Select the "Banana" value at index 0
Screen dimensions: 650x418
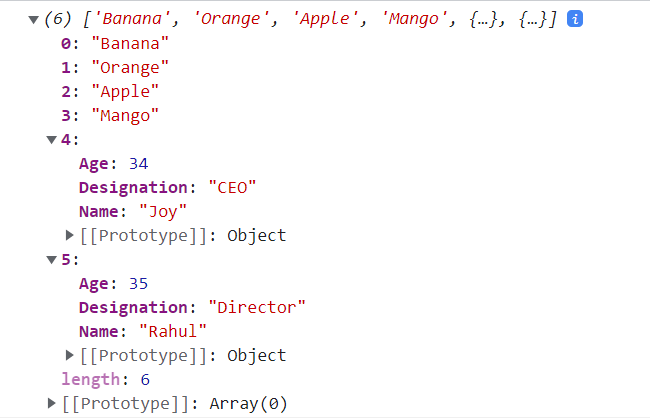tap(130, 44)
